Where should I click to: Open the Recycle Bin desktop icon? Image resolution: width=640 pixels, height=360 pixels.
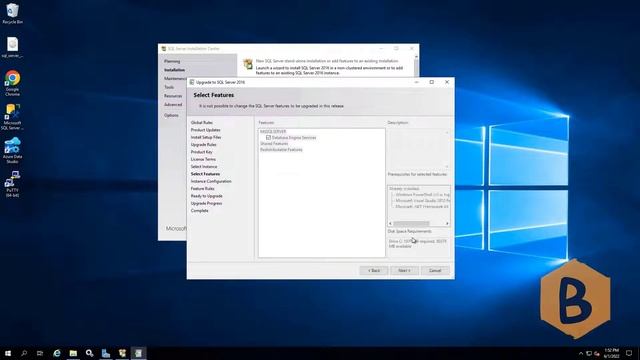coord(12,14)
